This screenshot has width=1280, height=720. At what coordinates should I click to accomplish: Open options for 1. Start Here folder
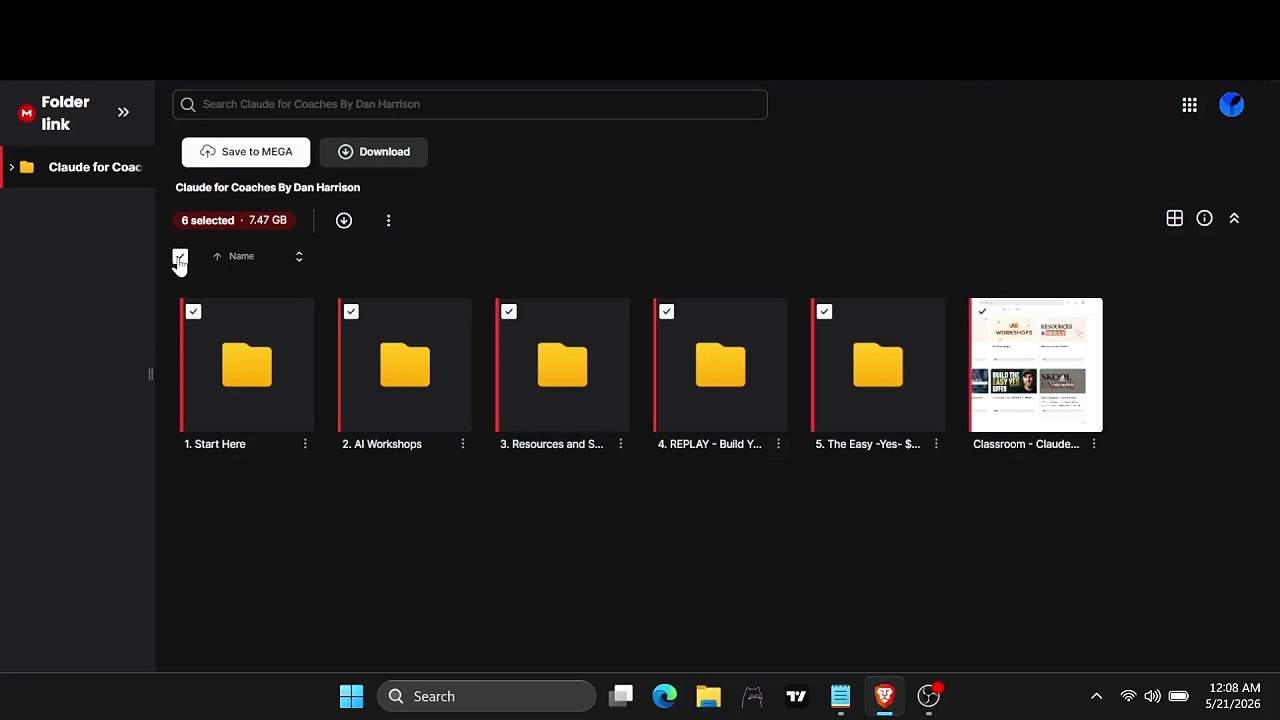pos(305,444)
